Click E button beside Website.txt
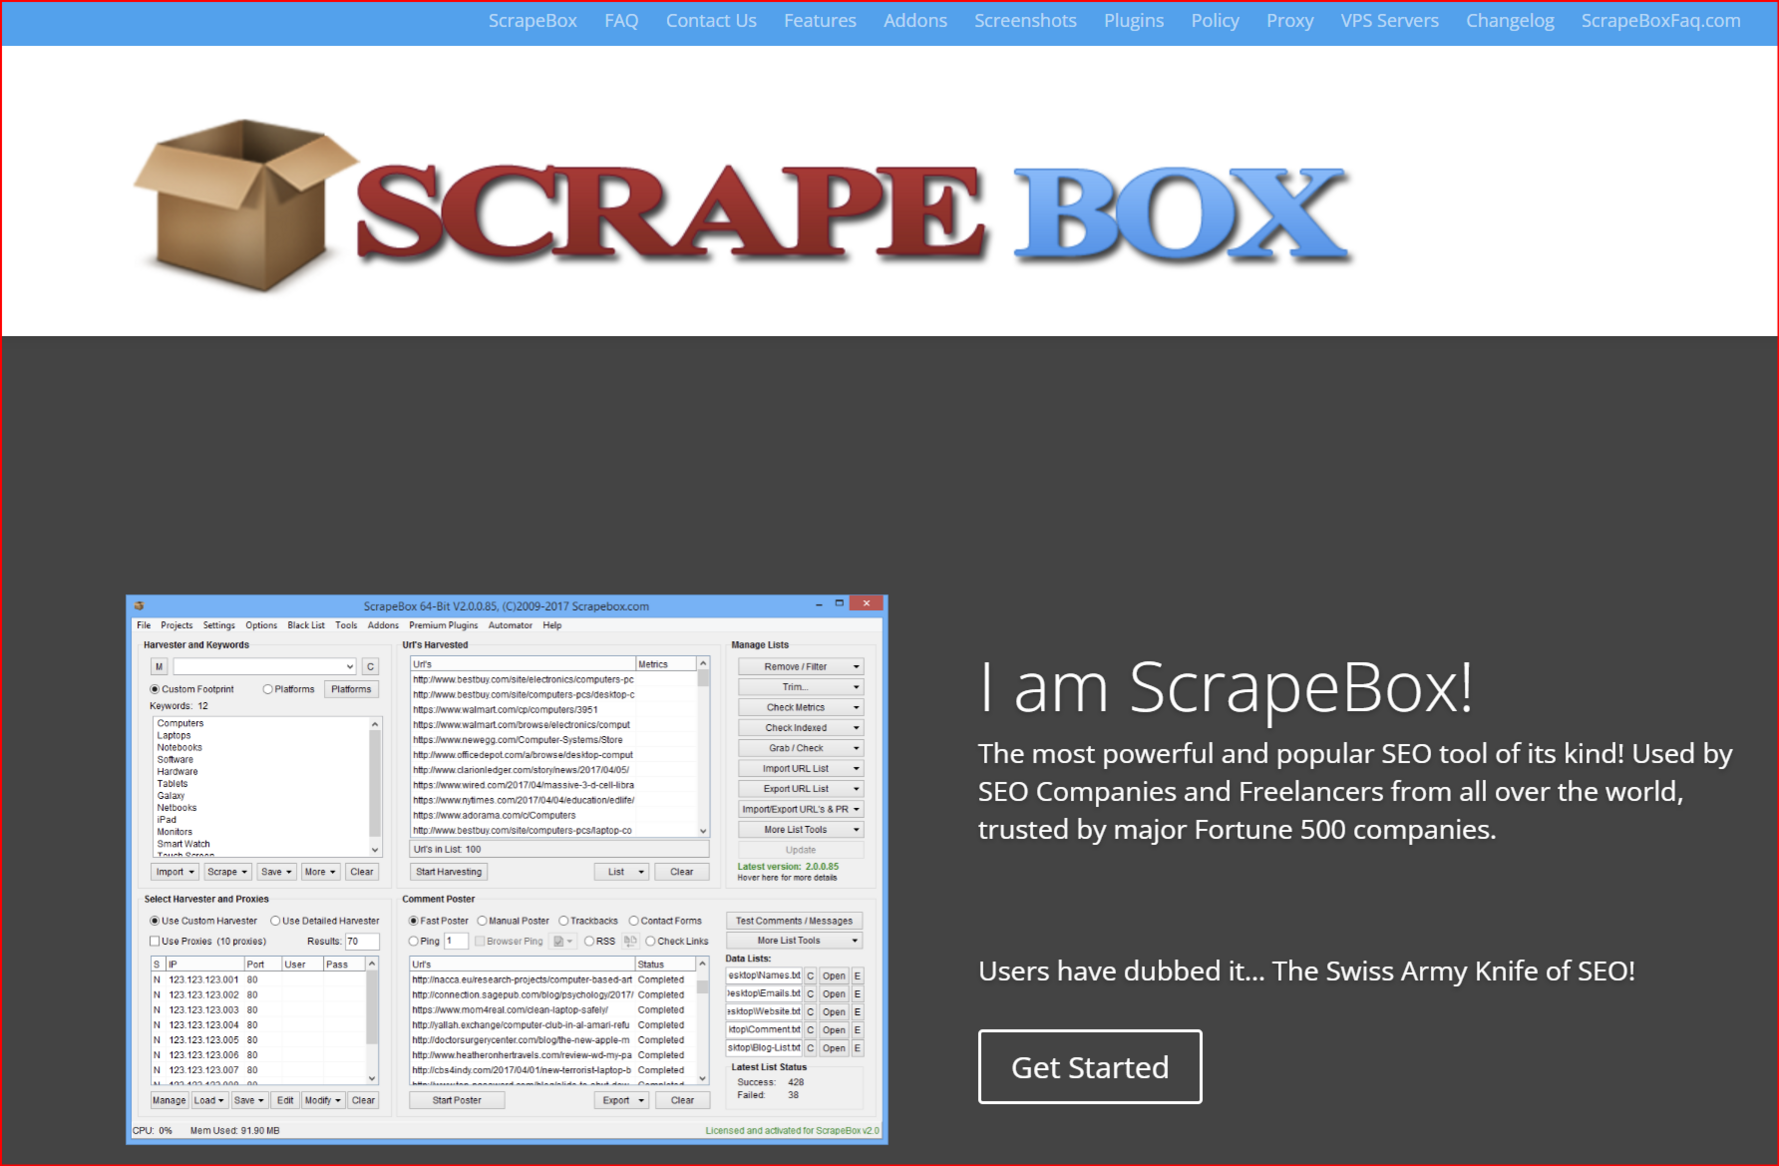This screenshot has height=1166, width=1779. (x=857, y=1012)
